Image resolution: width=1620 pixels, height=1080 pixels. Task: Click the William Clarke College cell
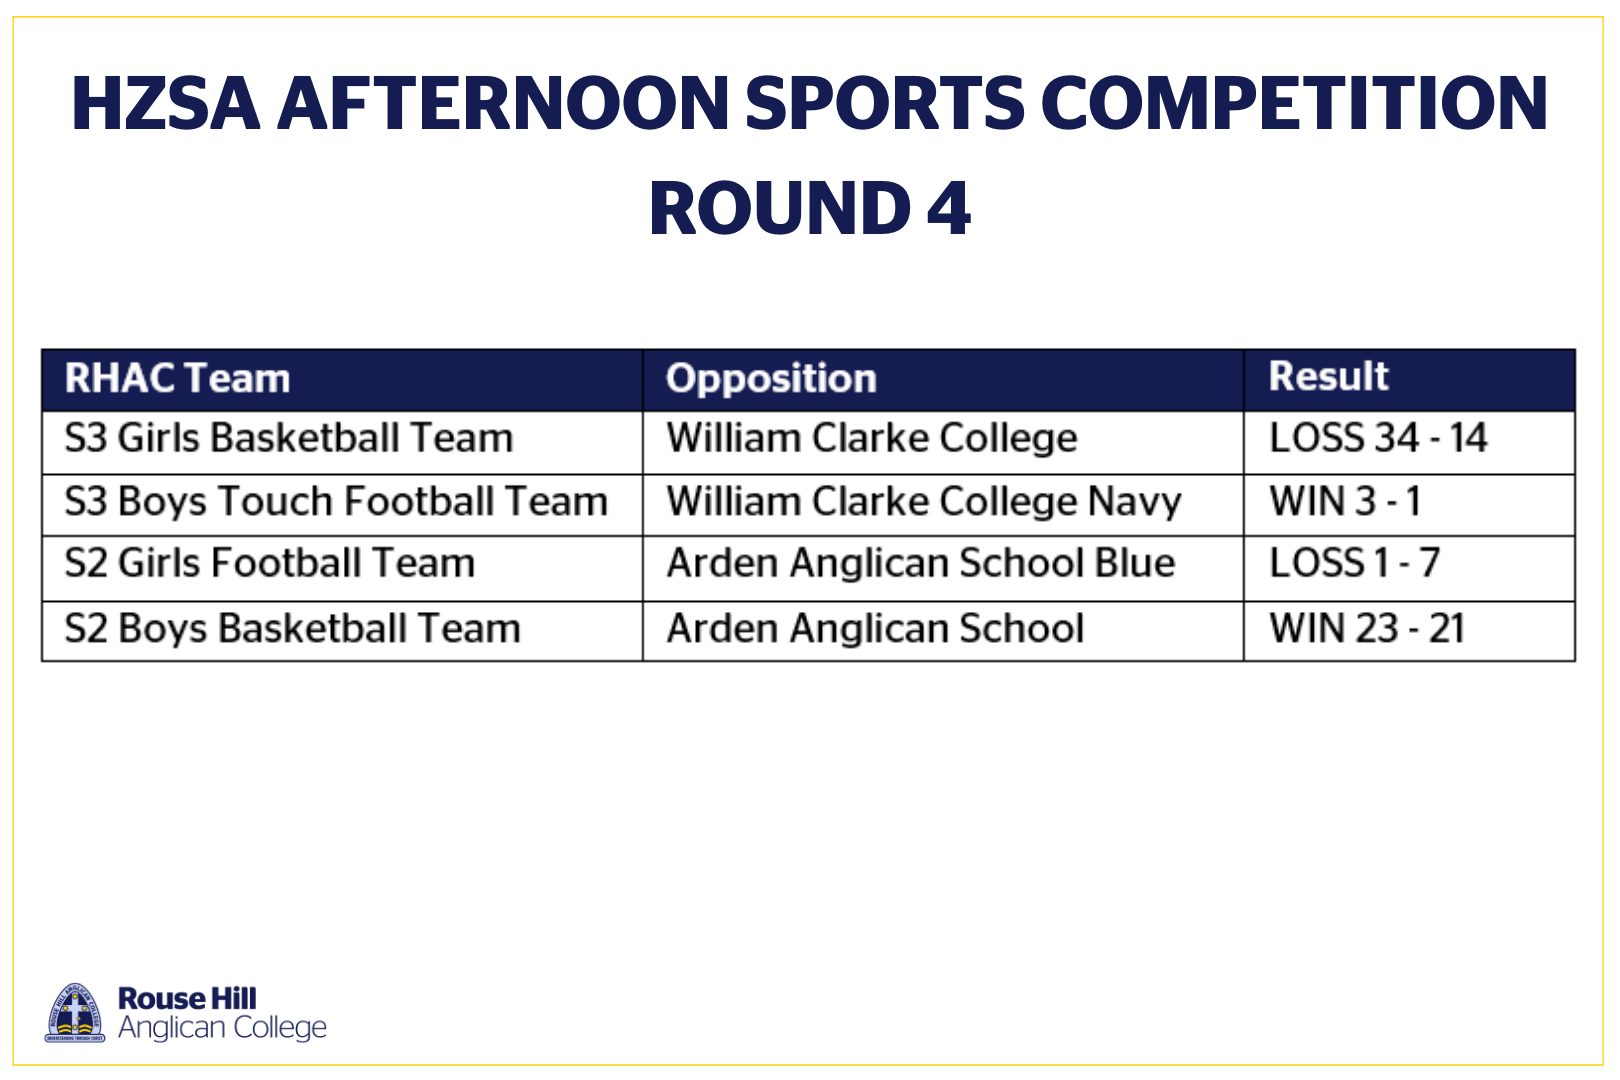(x=943, y=442)
